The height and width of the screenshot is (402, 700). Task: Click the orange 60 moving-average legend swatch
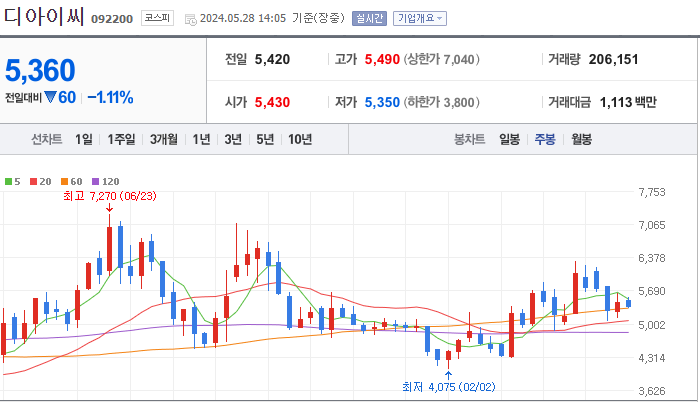pyautogui.click(x=64, y=181)
